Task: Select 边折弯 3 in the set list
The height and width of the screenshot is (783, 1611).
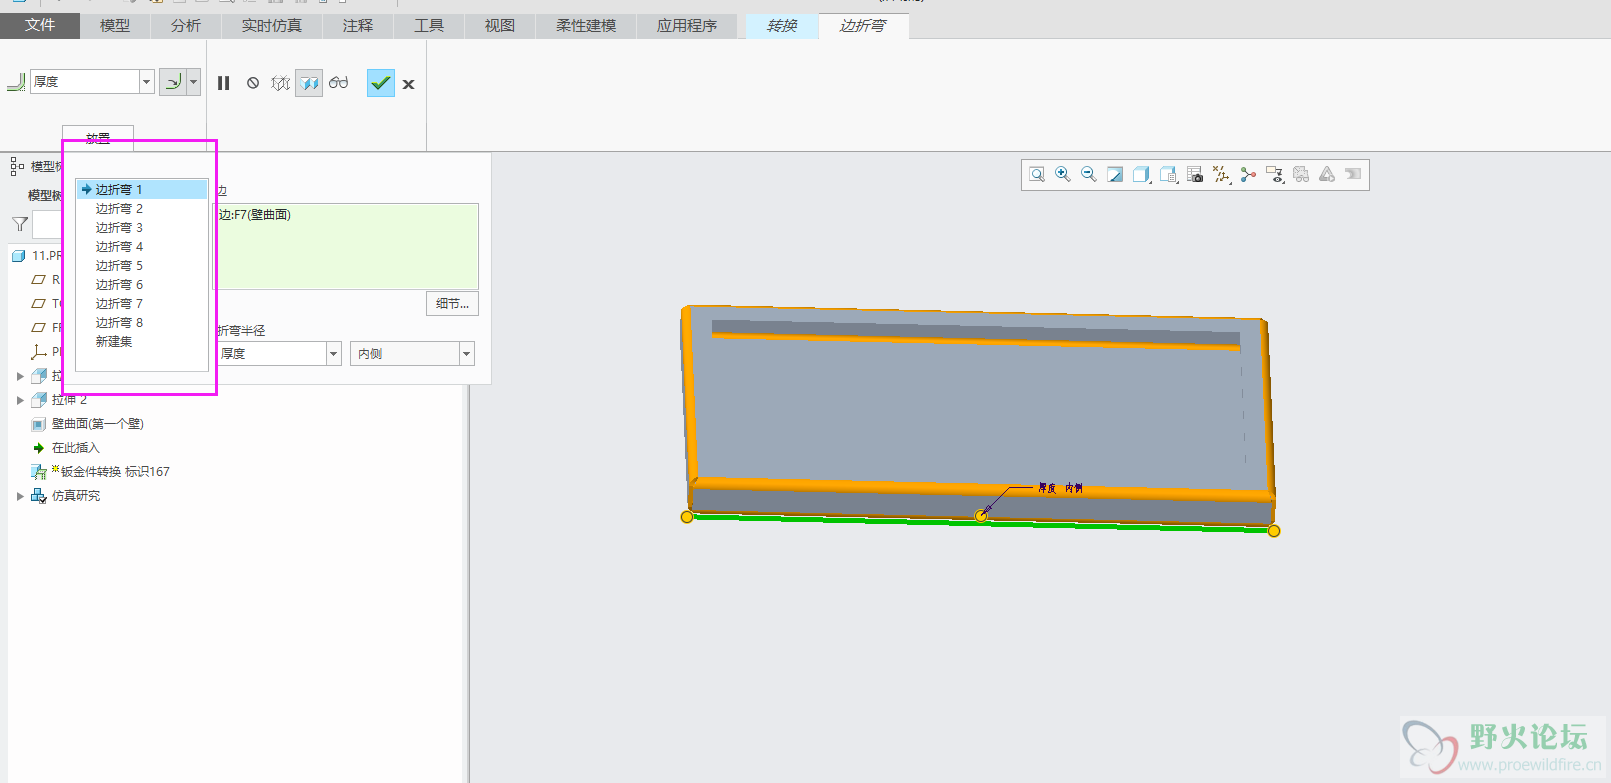Action: [x=142, y=228]
